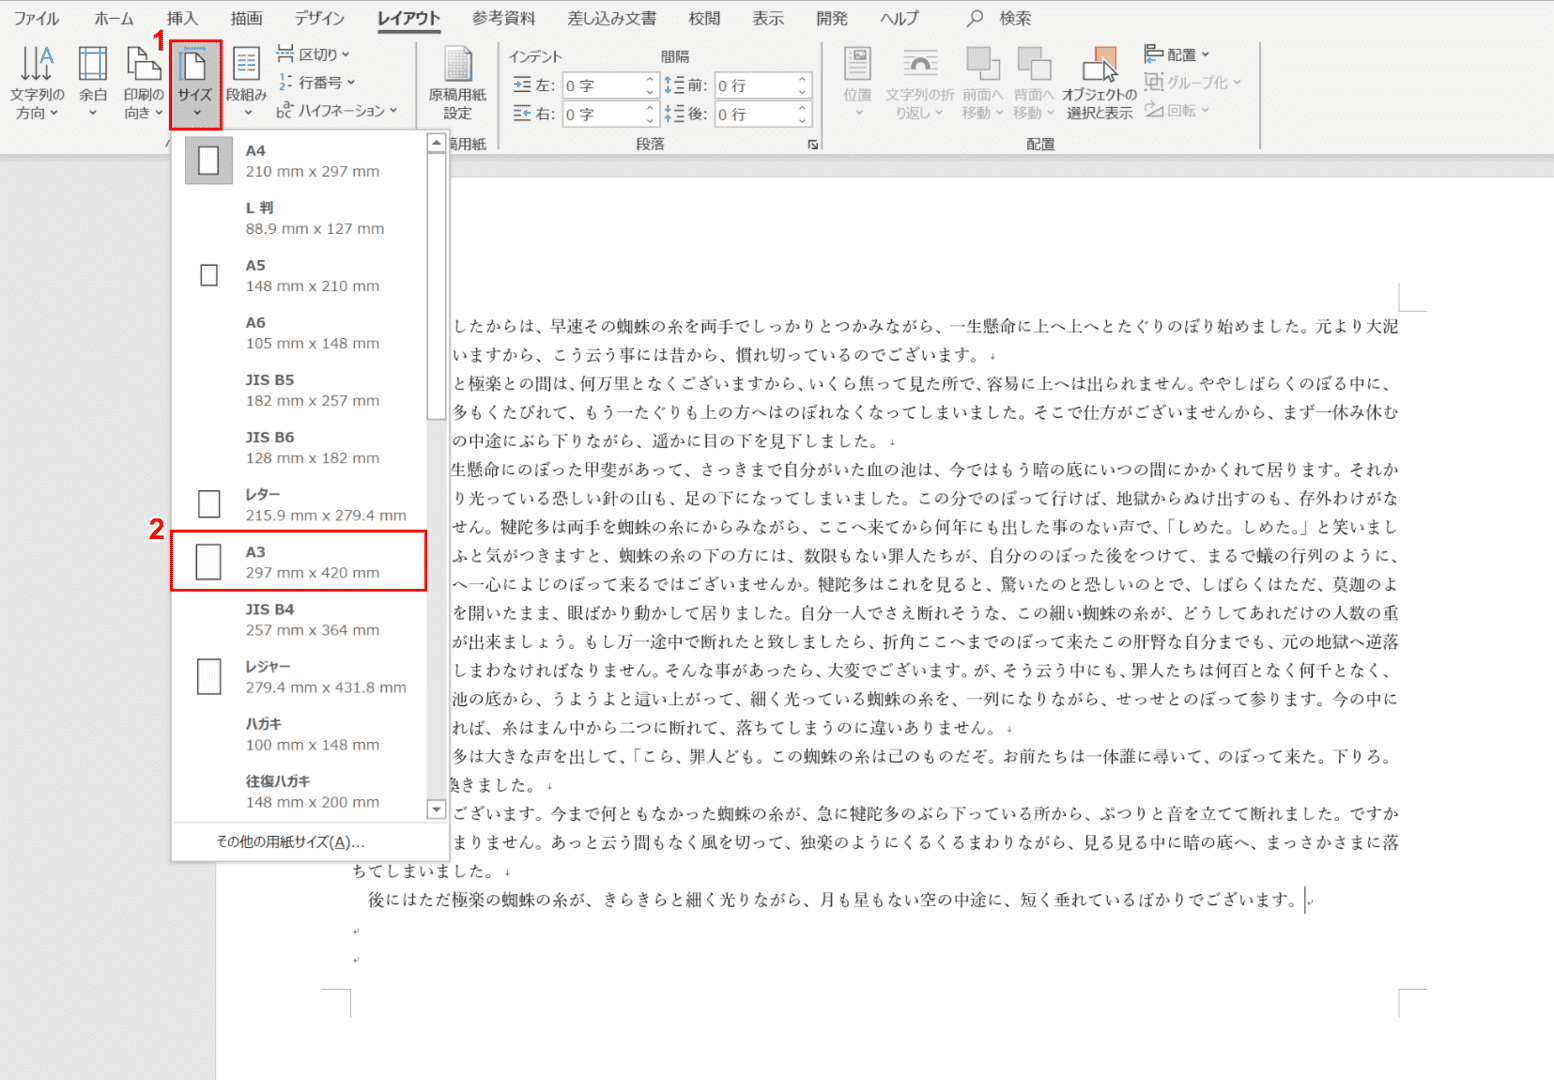
Task: Select A5 148 mm x 210 mm
Action: click(x=299, y=275)
